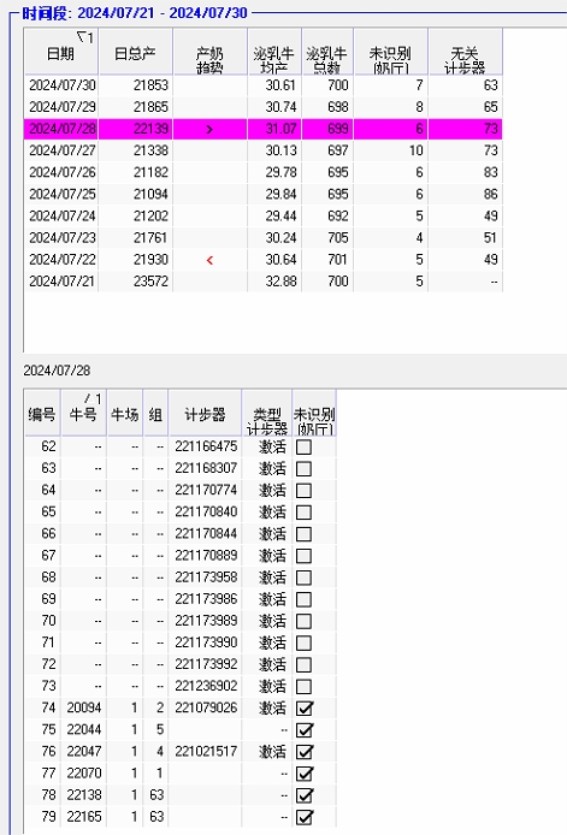Sort upper table by 未识别(奶厅) header
The width and height of the screenshot is (567, 835).
[x=391, y=52]
